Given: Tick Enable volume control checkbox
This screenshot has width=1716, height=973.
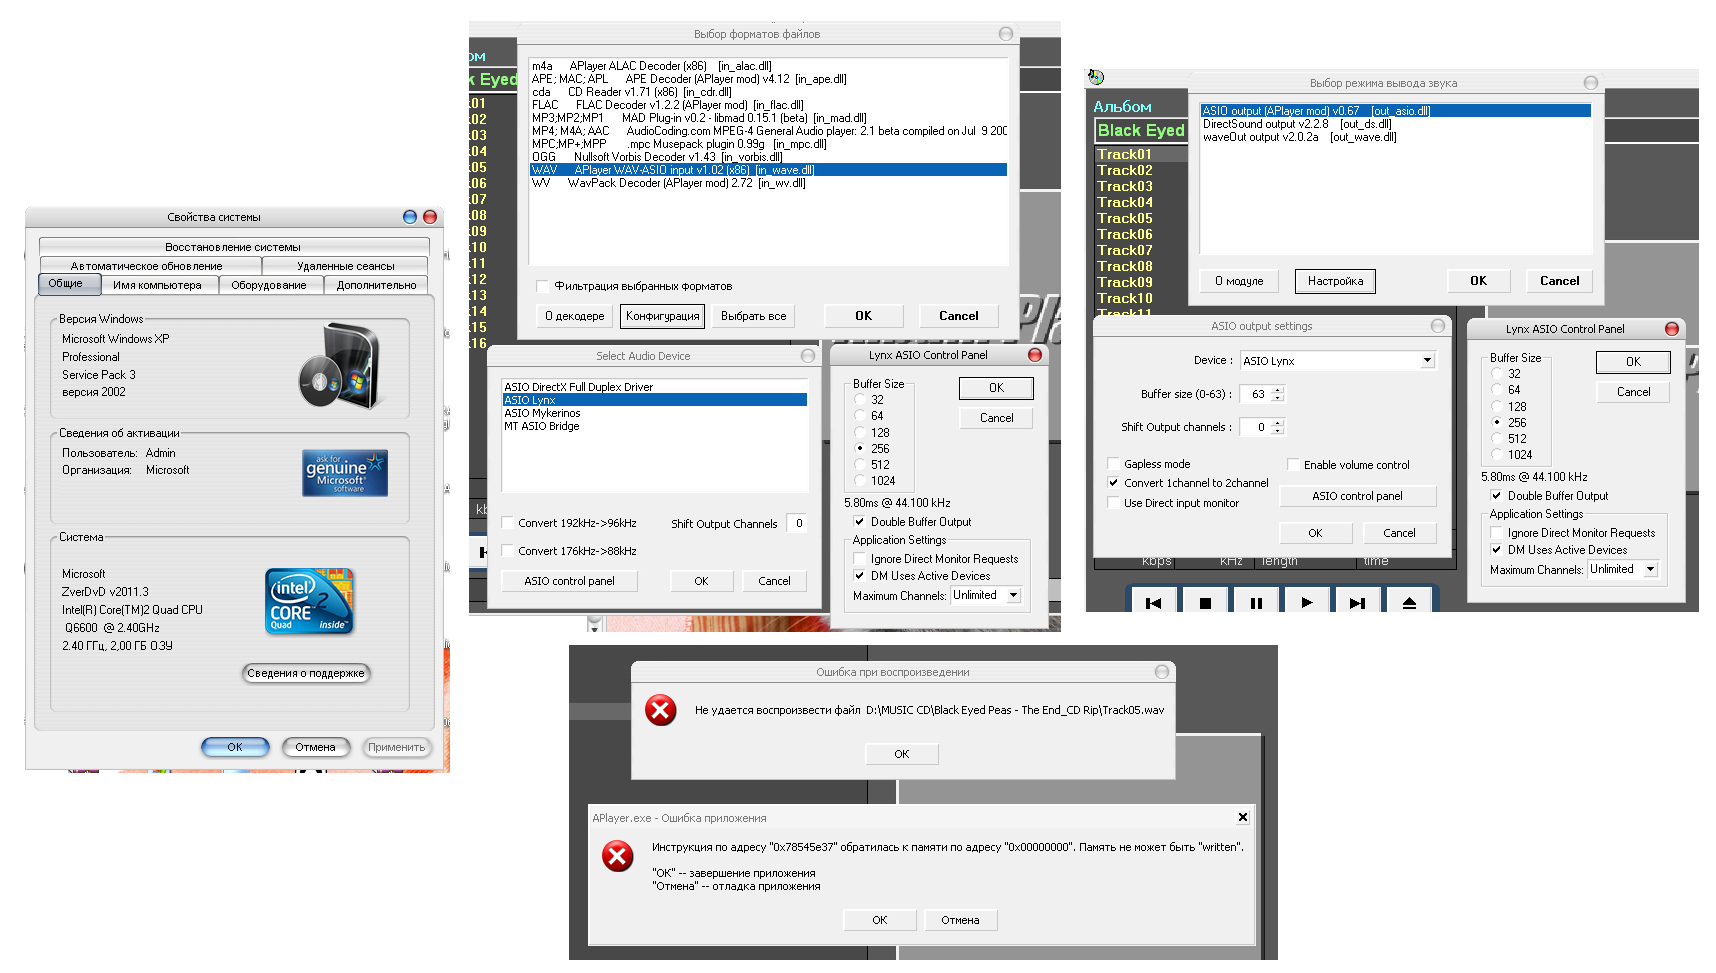Looking at the screenshot, I should pos(1293,465).
